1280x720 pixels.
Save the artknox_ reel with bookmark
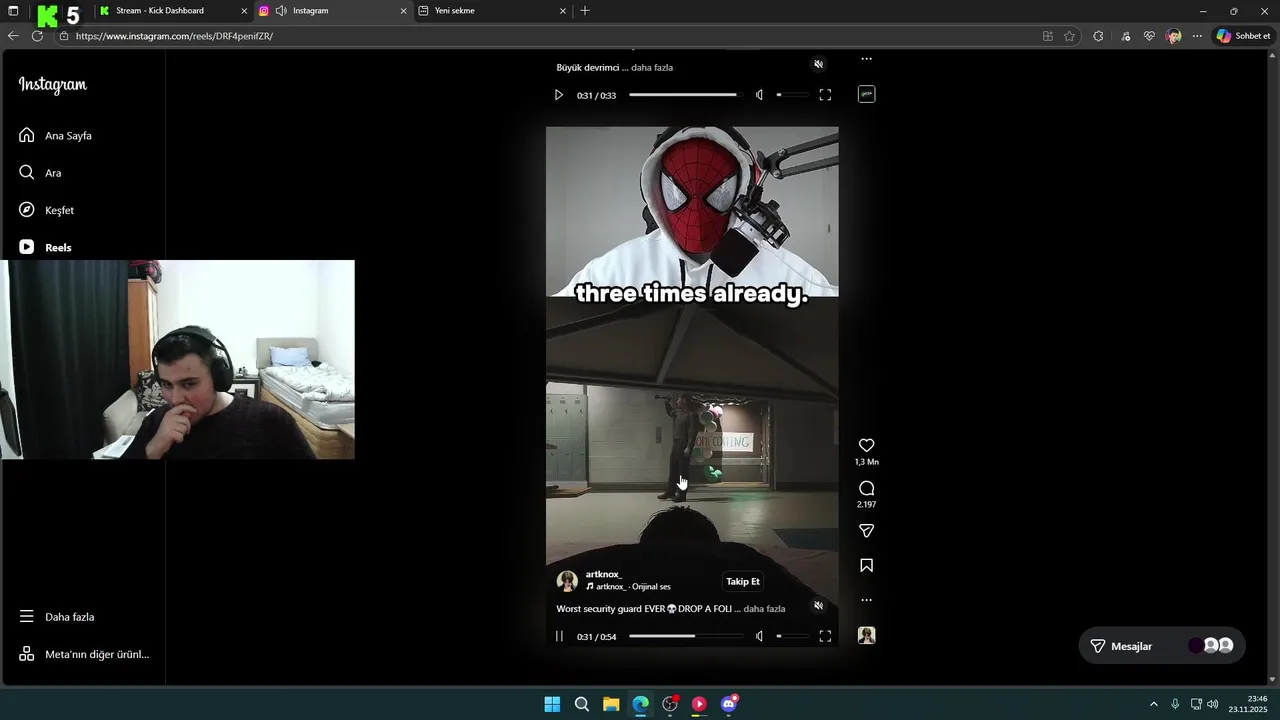pyautogui.click(x=866, y=566)
